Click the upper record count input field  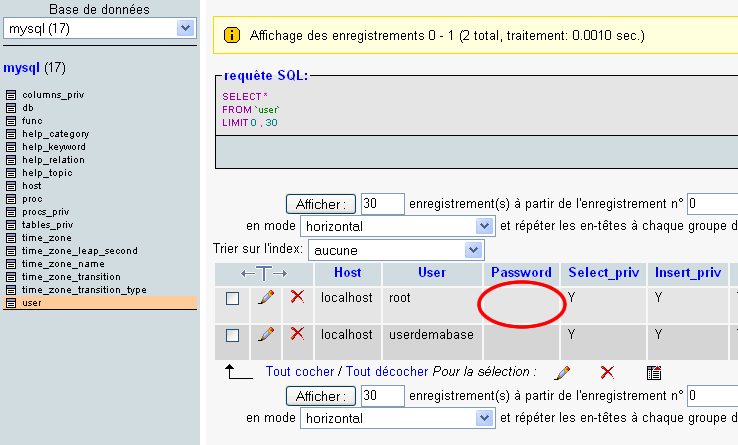[x=382, y=204]
